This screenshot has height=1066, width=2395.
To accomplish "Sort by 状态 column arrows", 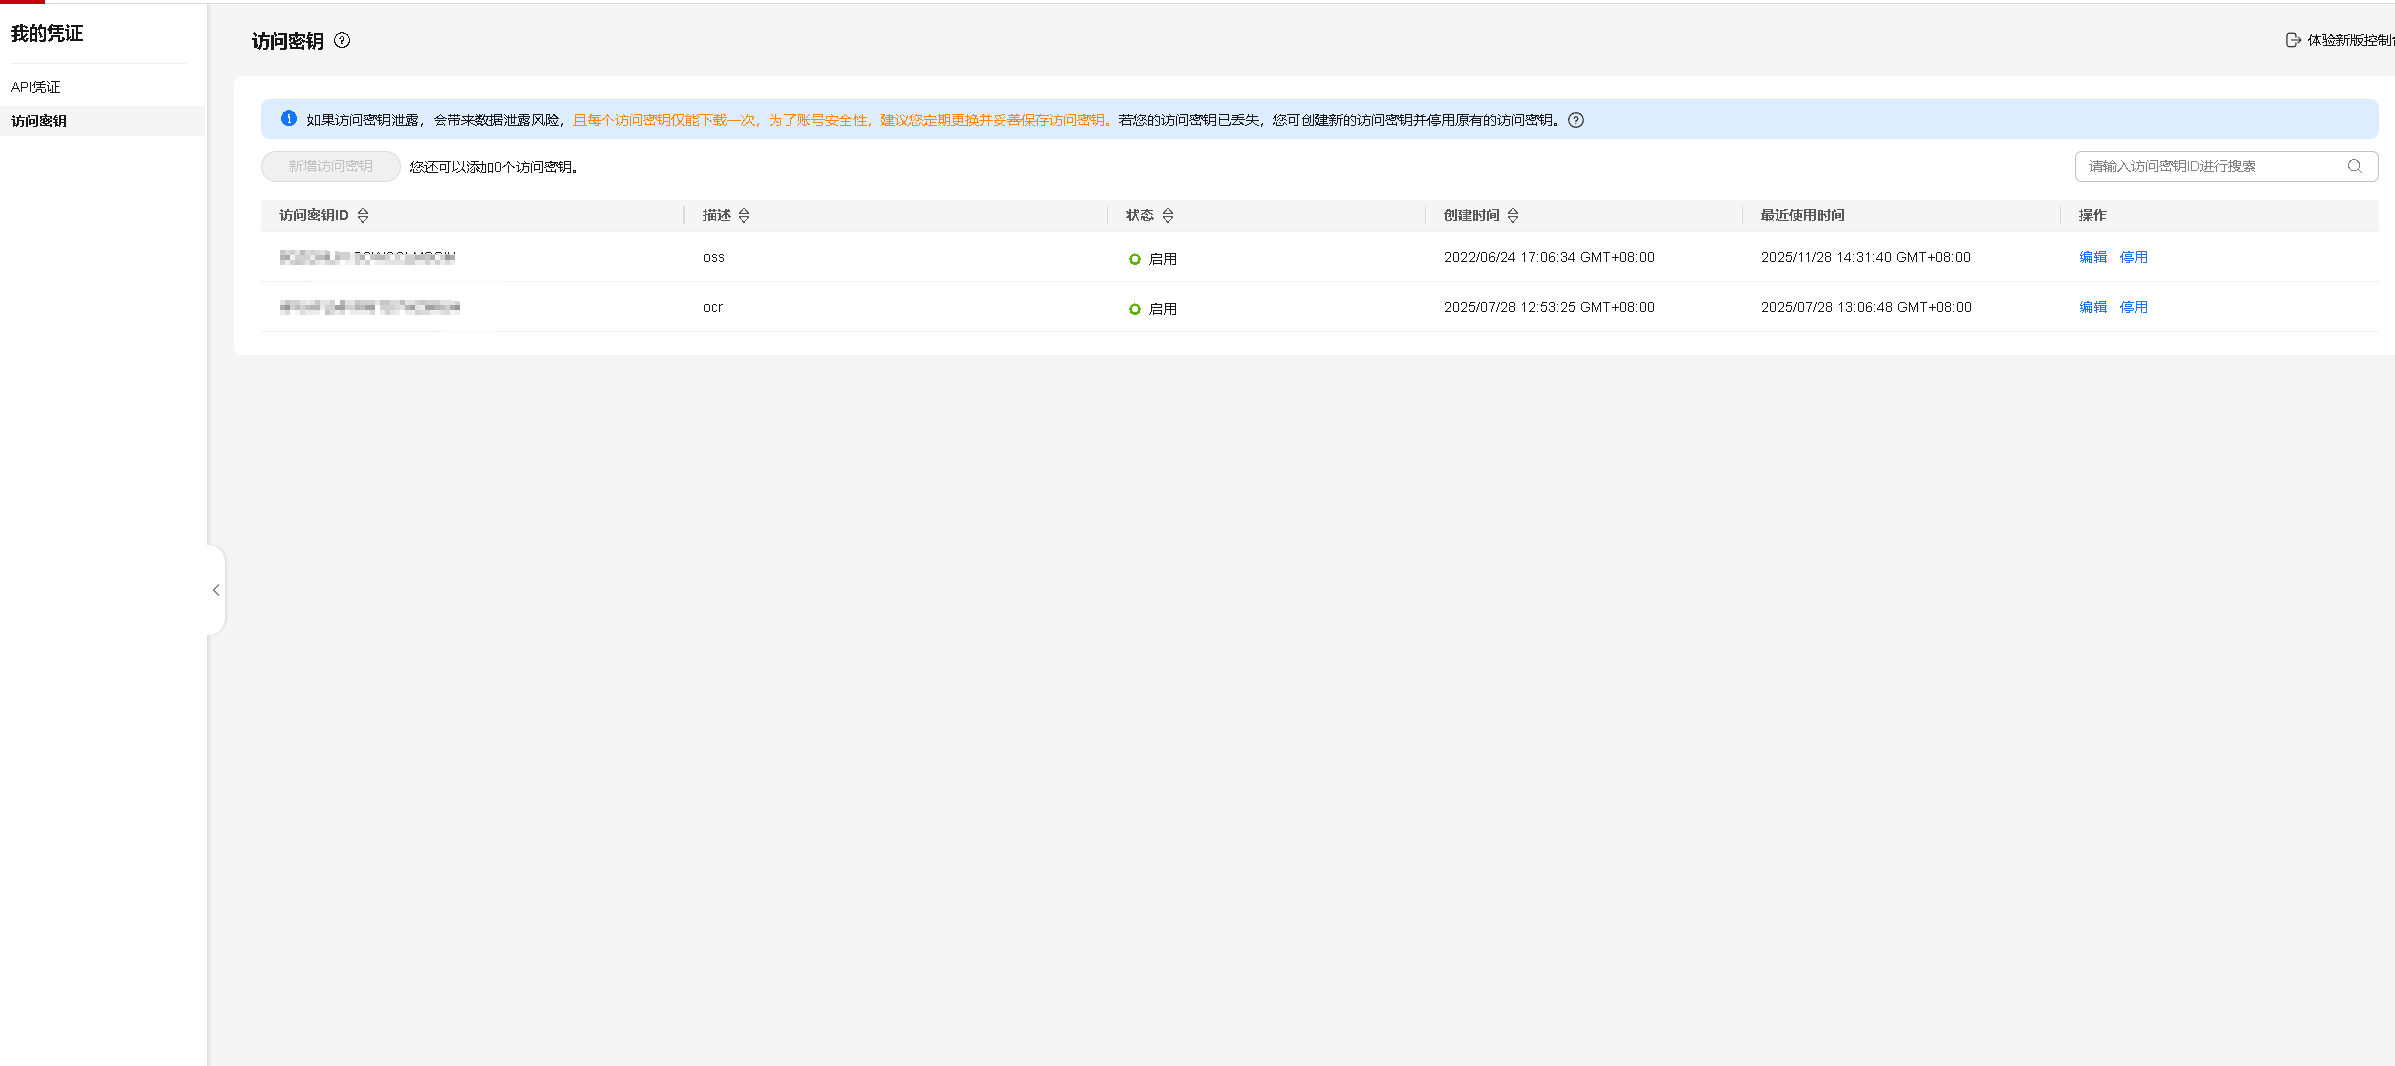I will pyautogui.click(x=1168, y=215).
